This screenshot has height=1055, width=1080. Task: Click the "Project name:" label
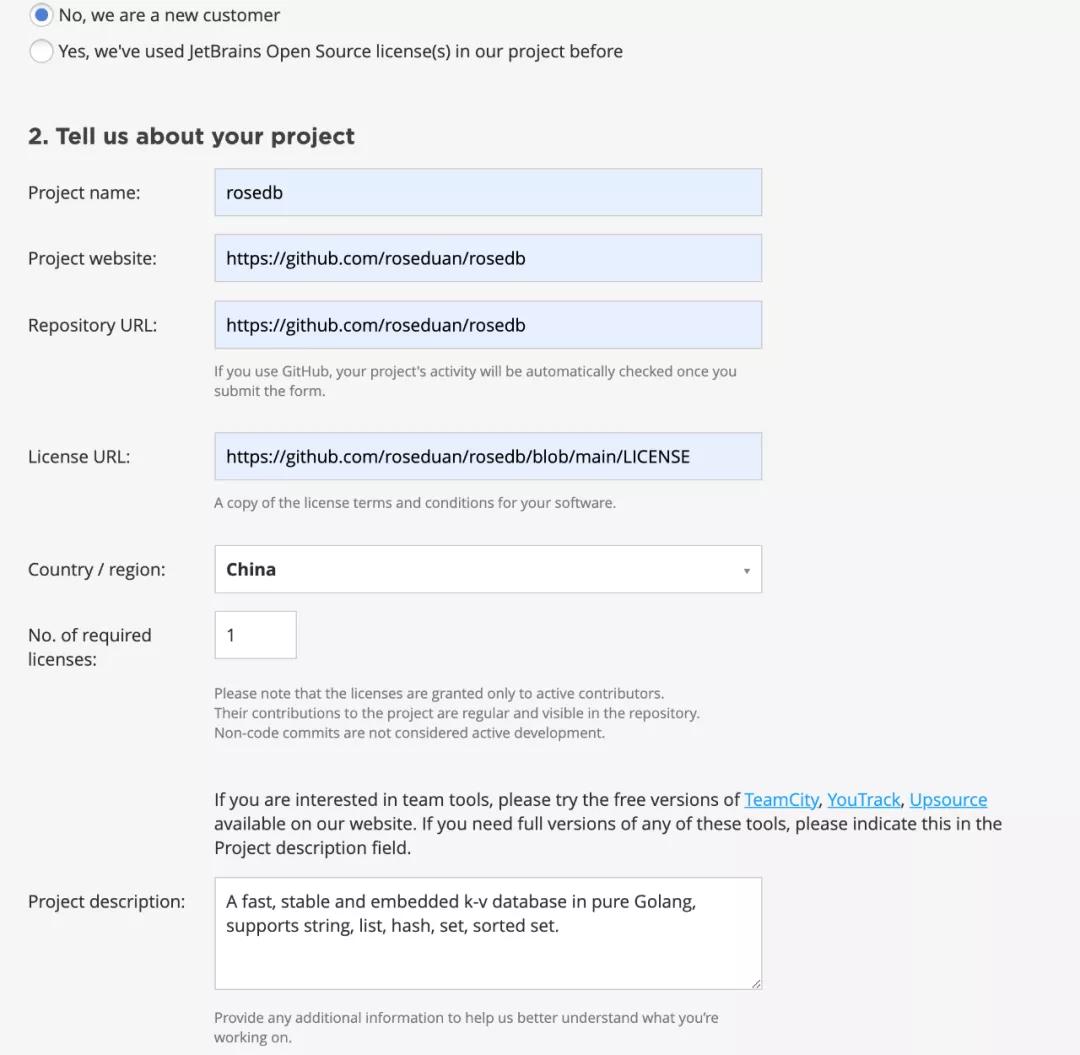tap(84, 193)
